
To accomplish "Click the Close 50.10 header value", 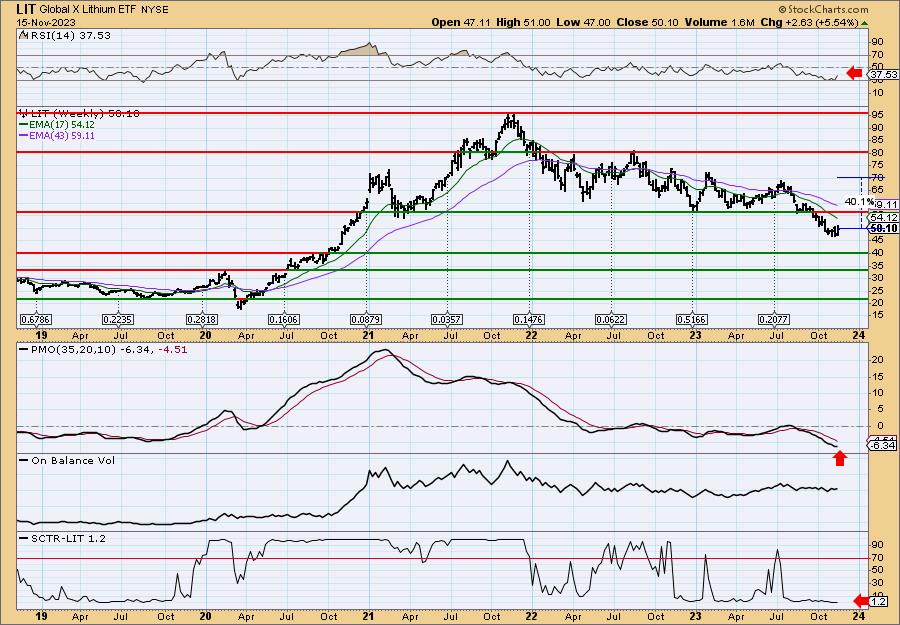I will click(x=647, y=22).
